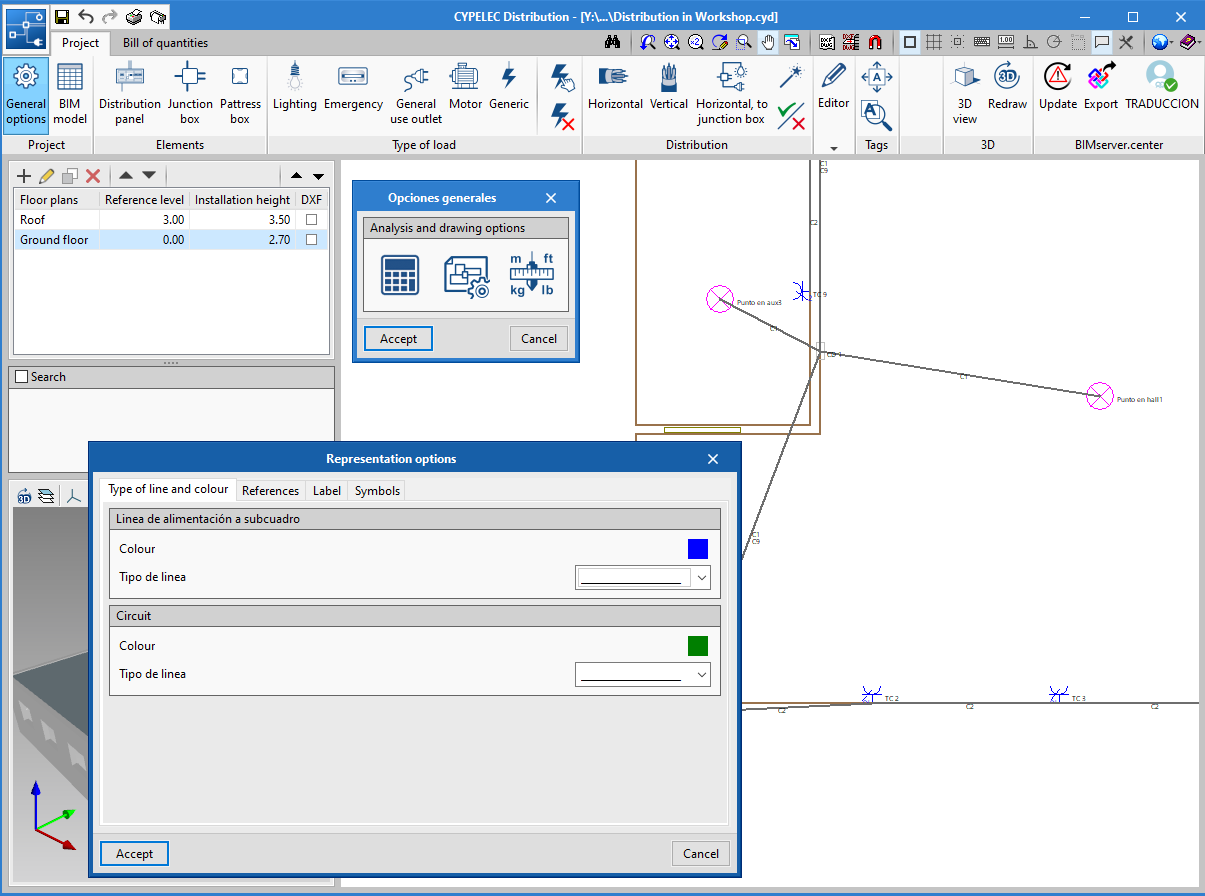Open the globe icon dropdown
Viewport: 1205px width, 896px height.
point(1161,42)
